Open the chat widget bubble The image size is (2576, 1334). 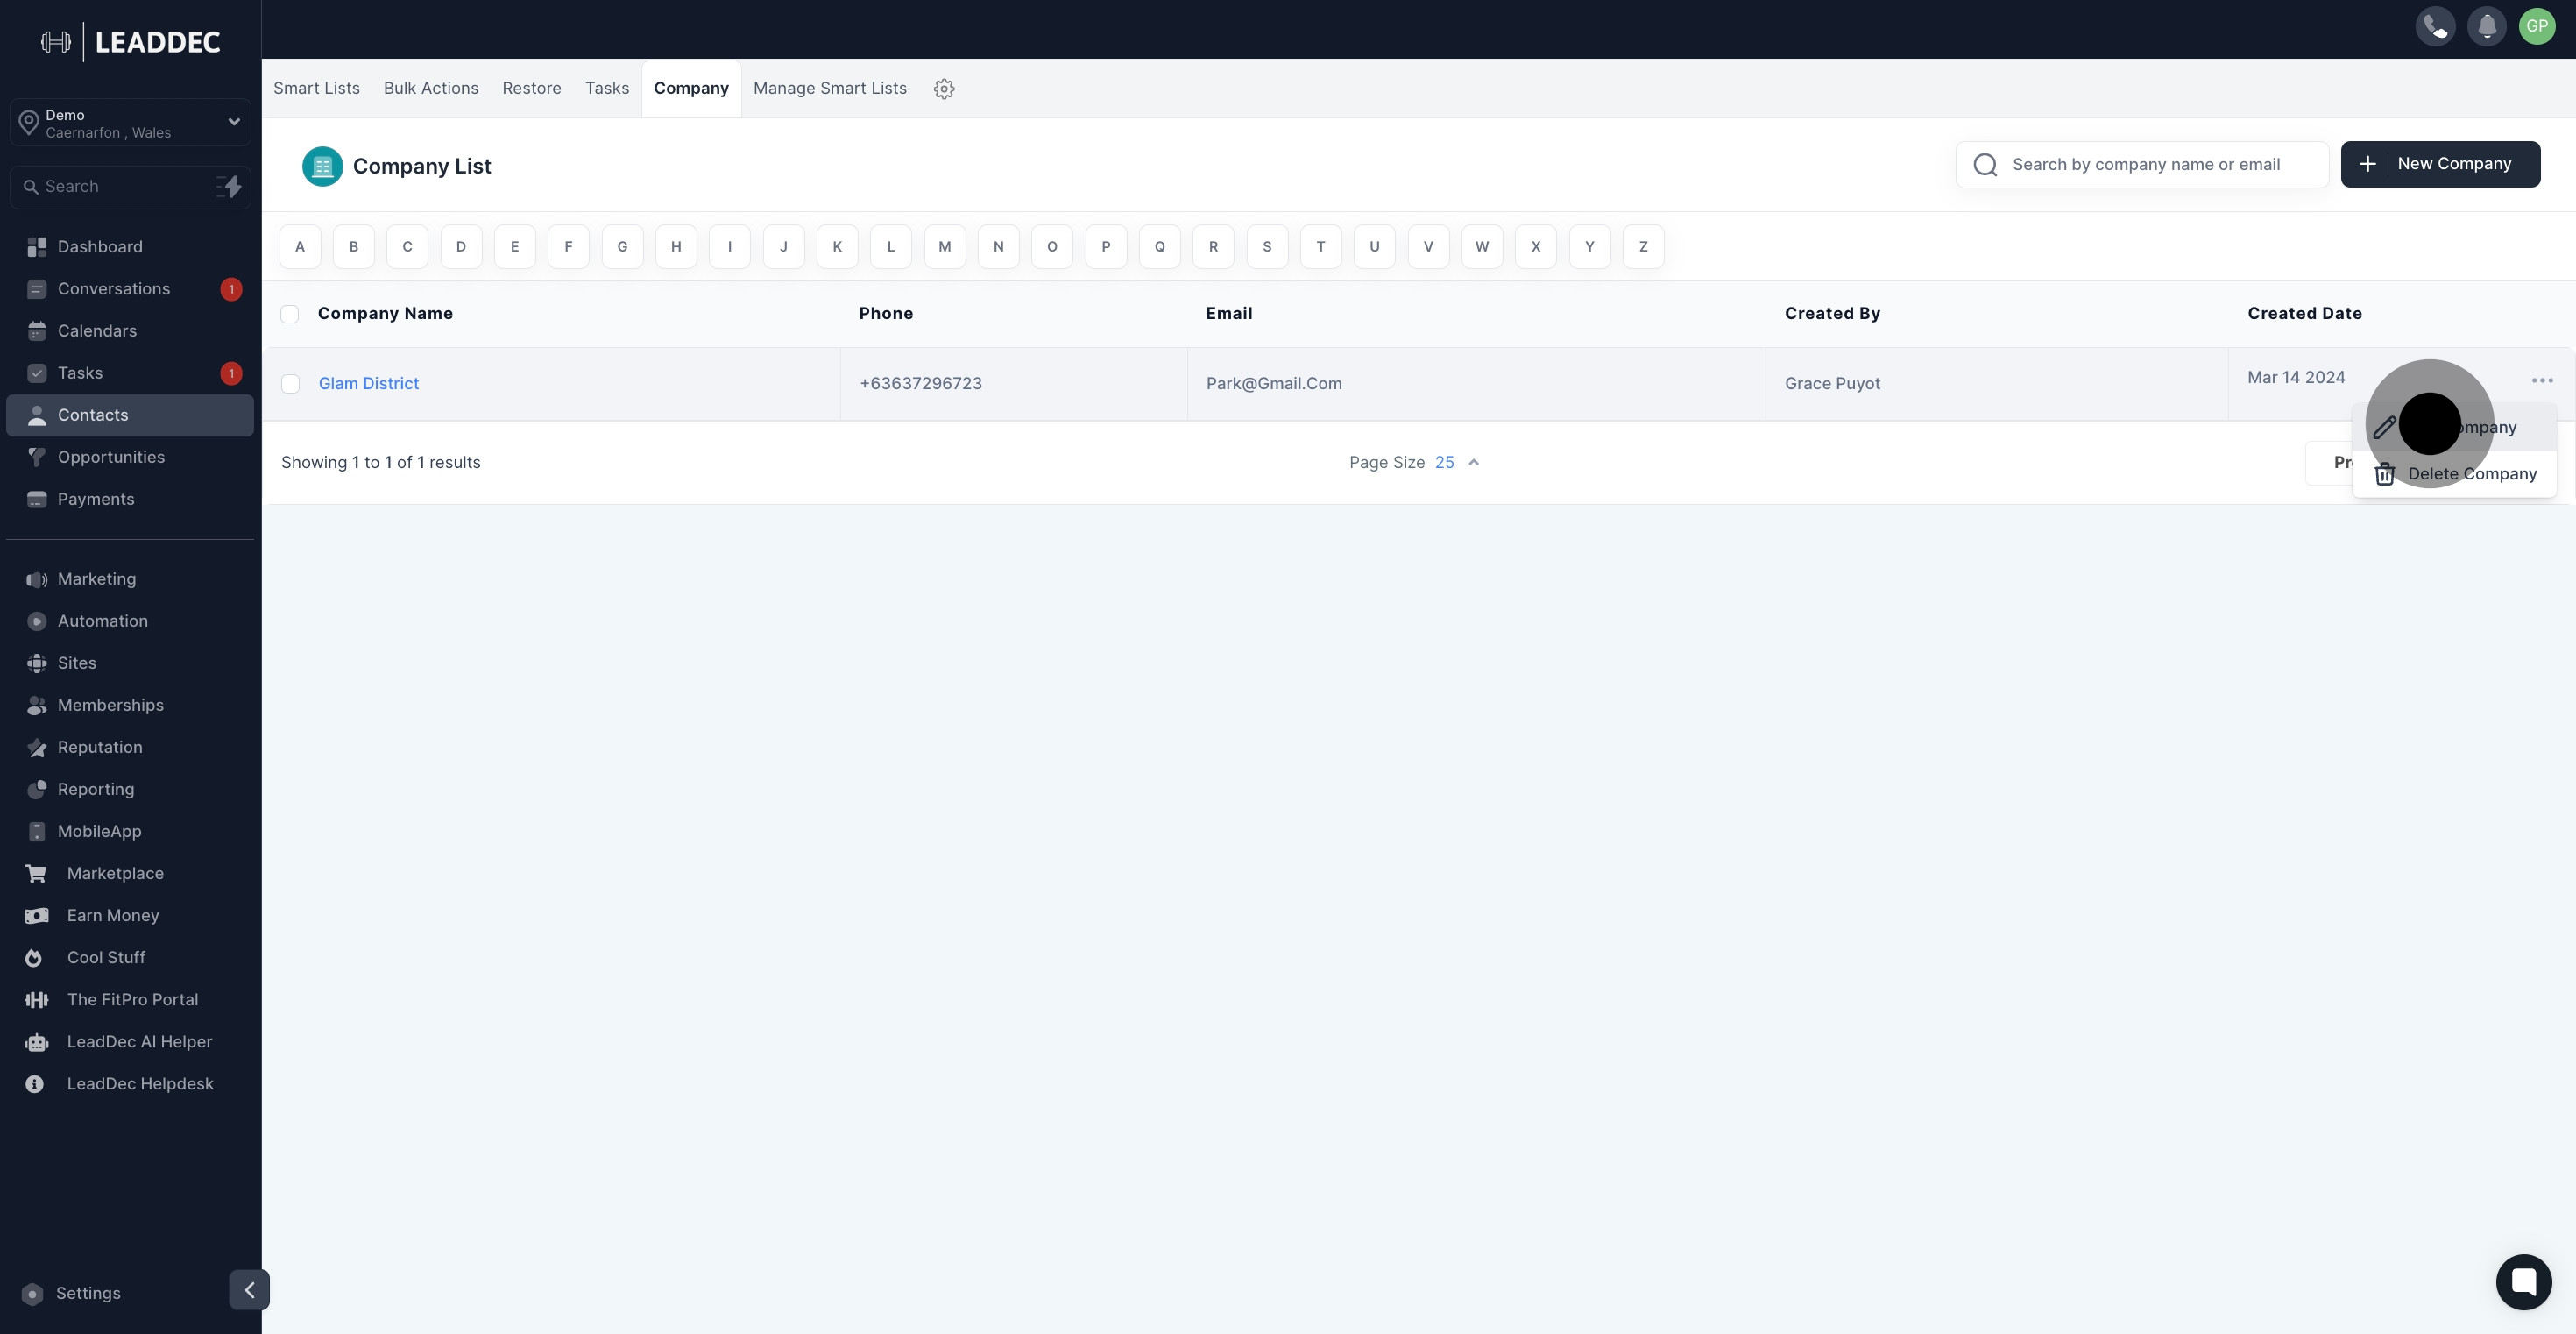click(2523, 1281)
